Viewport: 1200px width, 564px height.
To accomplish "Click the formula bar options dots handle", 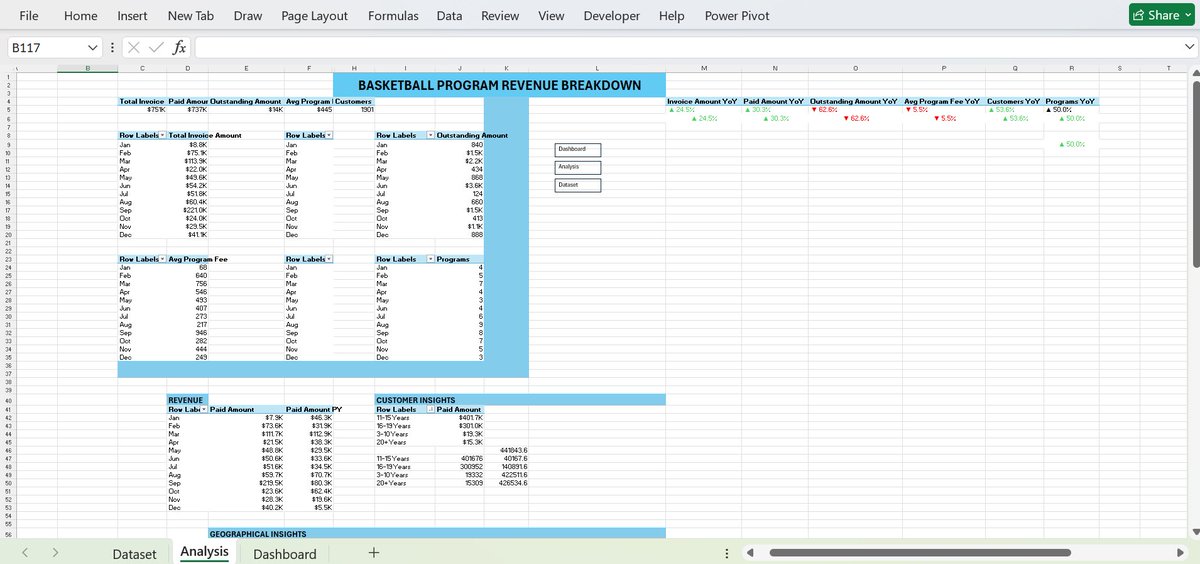I will pyautogui.click(x=113, y=47).
